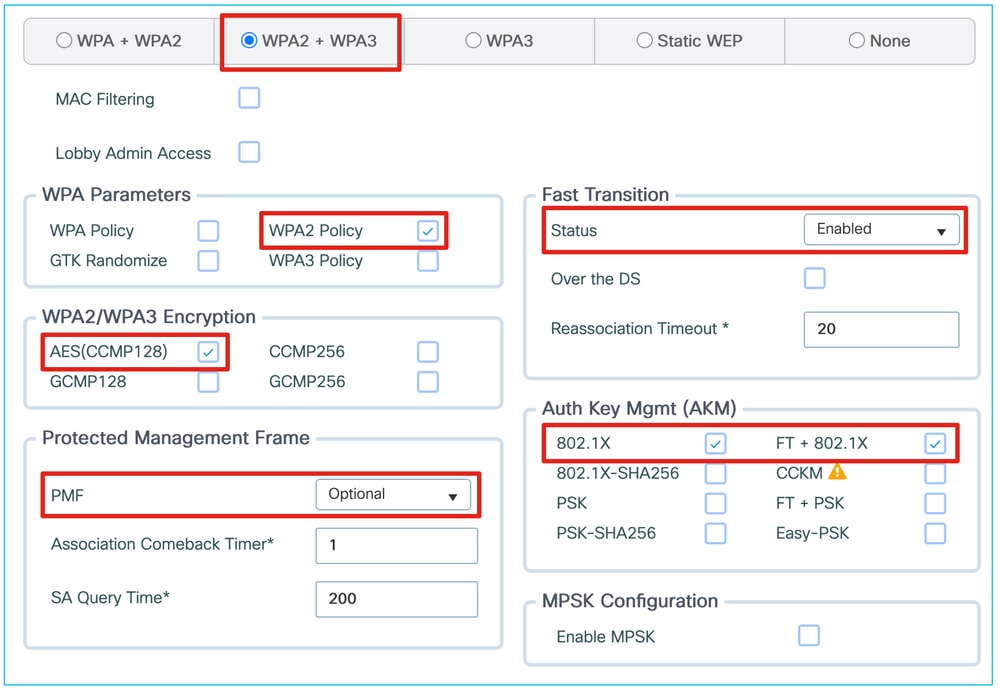Screen dimensions: 999x690
Task: Enable the GCMP256 encryption checkbox
Action: [x=428, y=382]
